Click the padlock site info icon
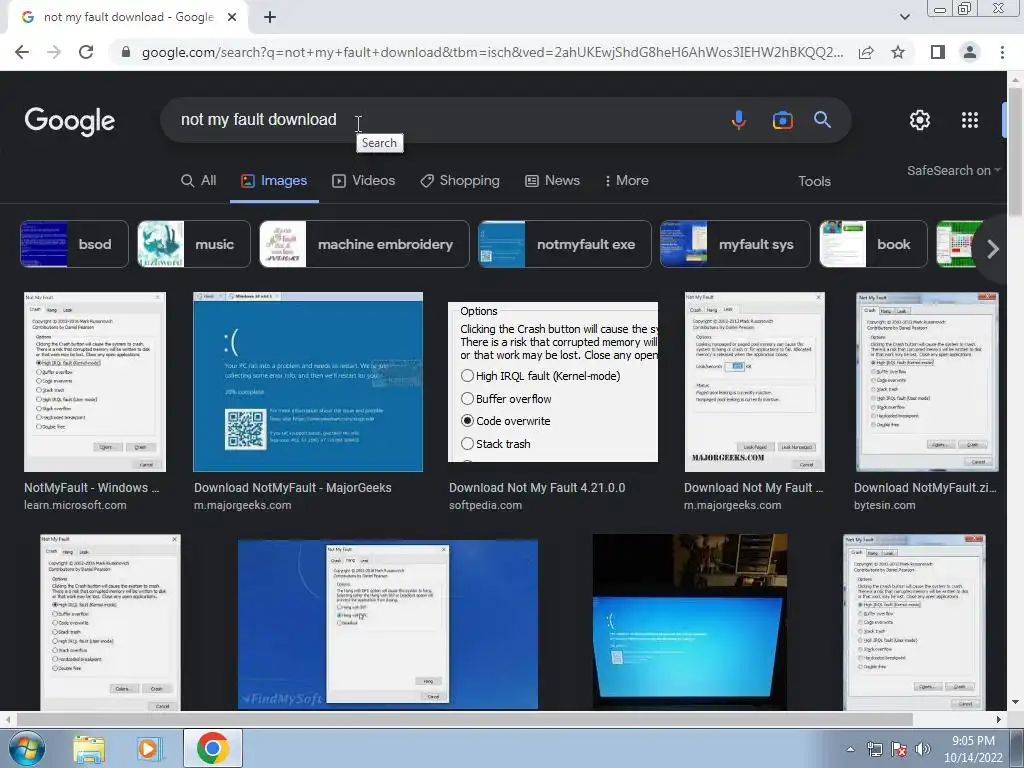The width and height of the screenshot is (1024, 768). 126,52
